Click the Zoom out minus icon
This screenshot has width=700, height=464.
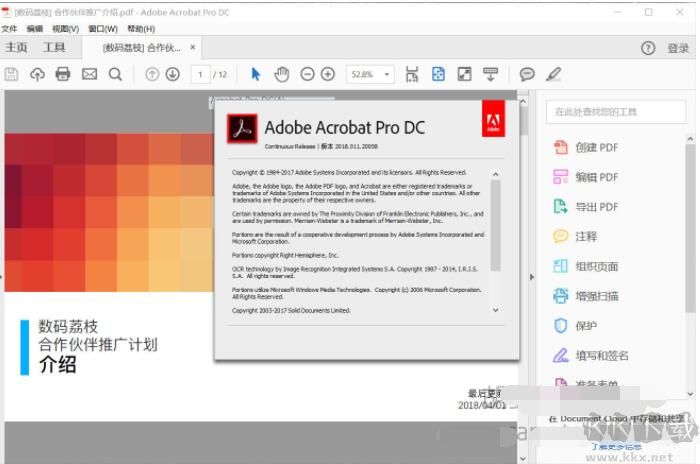click(307, 74)
